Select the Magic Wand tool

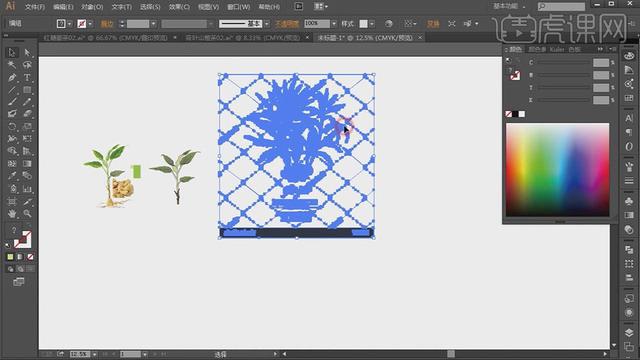(12, 64)
